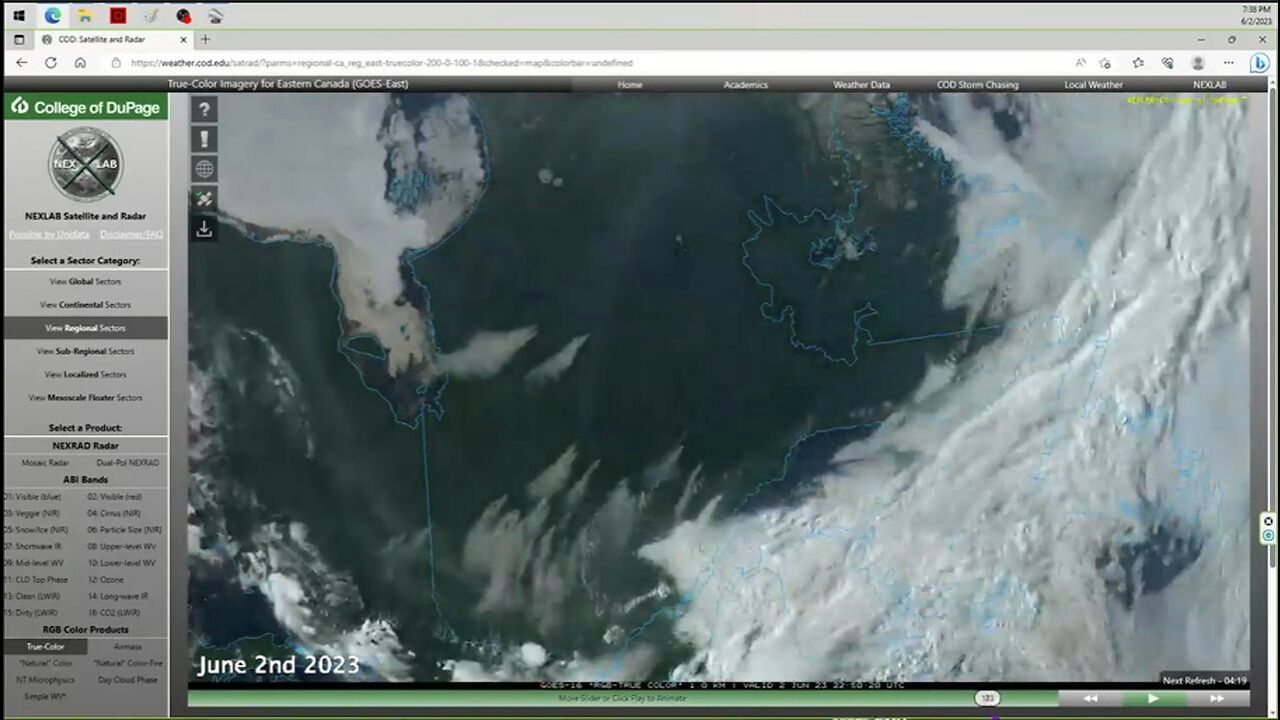
Task: Expand View Continental Sectors list
Action: (x=86, y=304)
